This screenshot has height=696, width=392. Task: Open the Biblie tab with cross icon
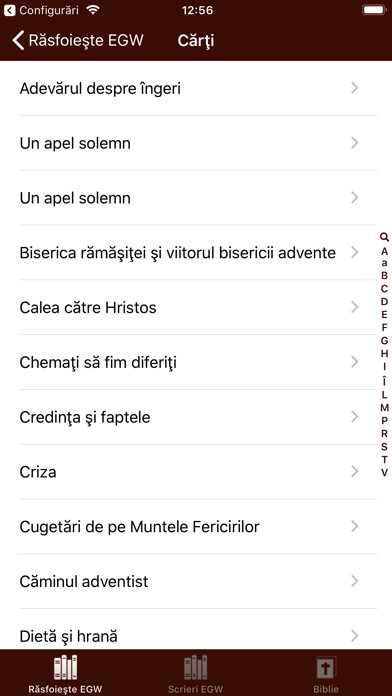[326, 673]
